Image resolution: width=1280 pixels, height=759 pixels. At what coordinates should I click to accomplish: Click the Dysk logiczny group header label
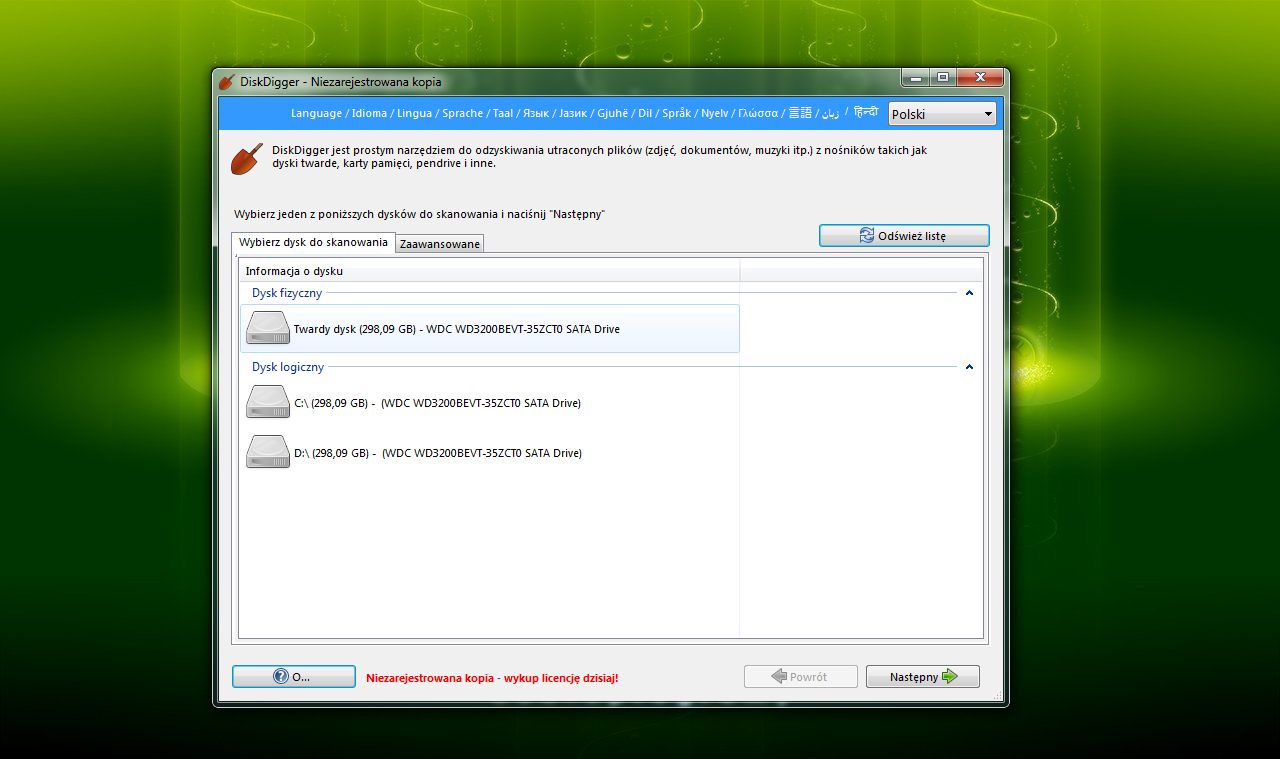coord(288,367)
